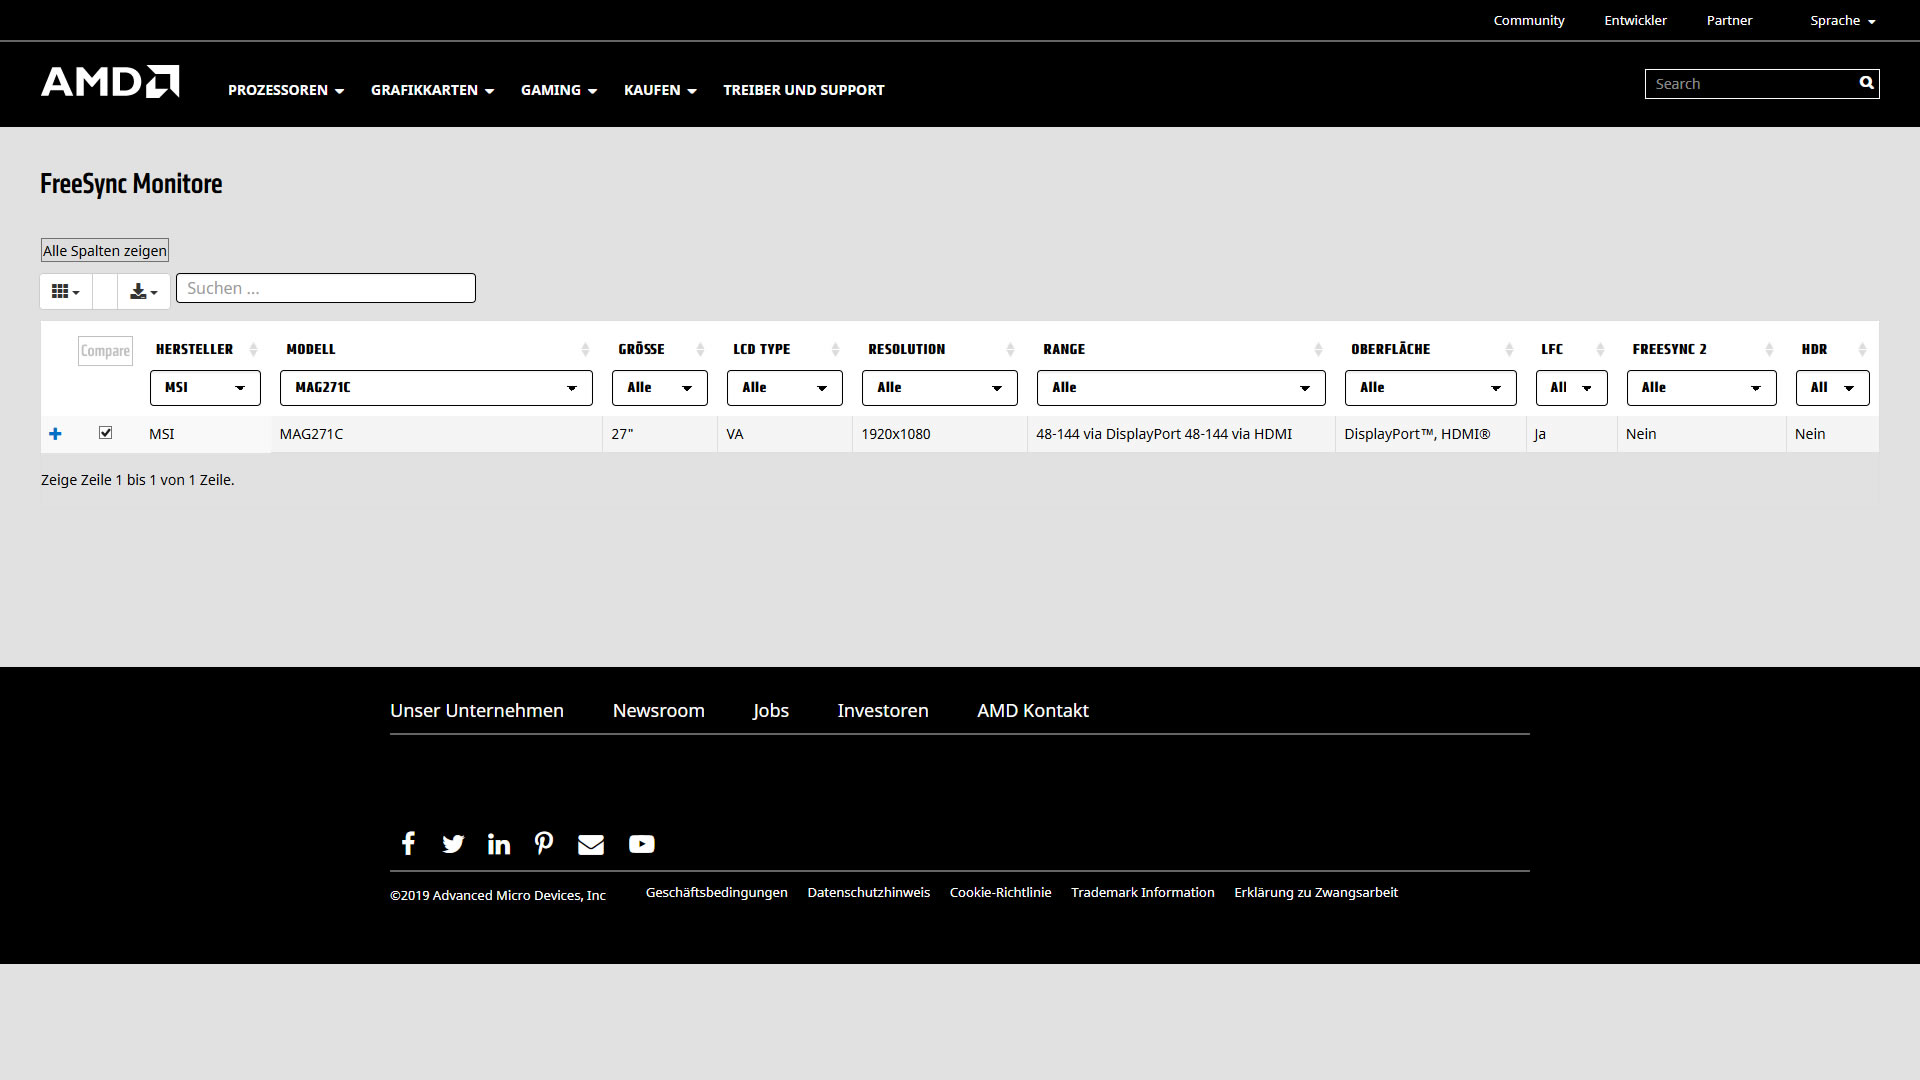The image size is (1920, 1080).
Task: Click the search magnifier icon
Action: (1866, 83)
